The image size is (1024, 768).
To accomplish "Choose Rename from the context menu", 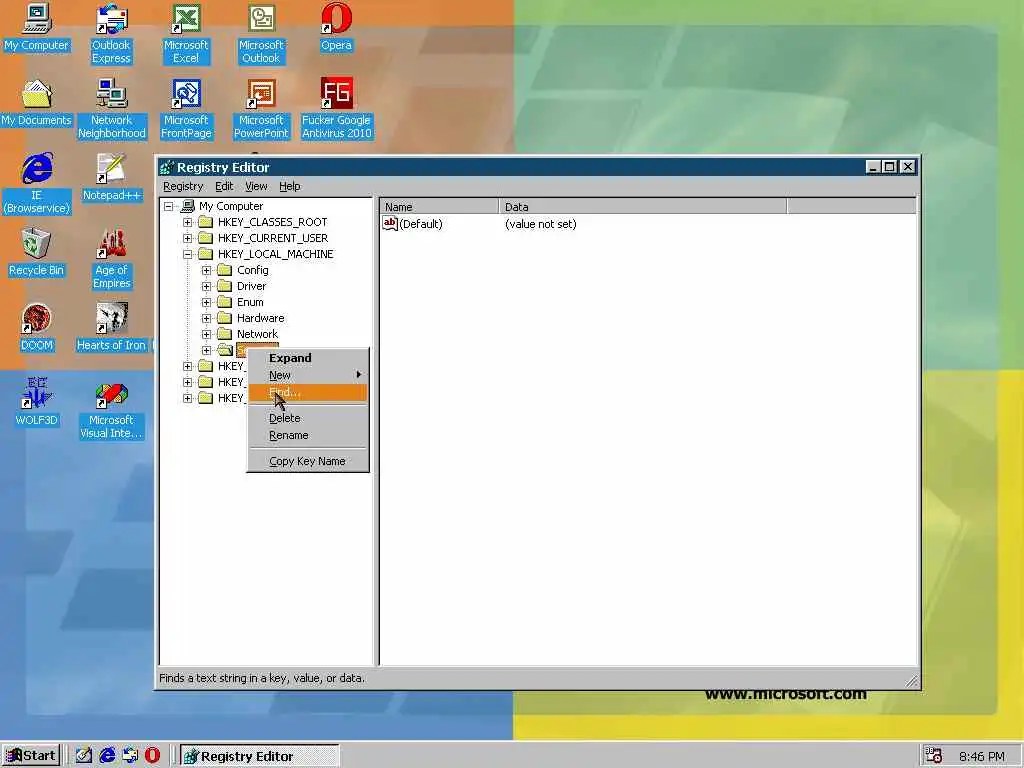I will pyautogui.click(x=308, y=435).
